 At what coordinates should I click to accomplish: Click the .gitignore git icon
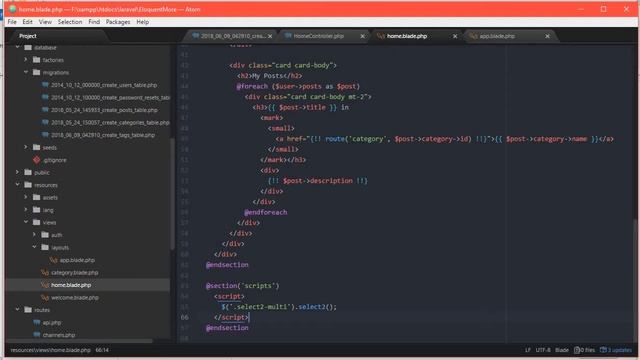click(37, 160)
